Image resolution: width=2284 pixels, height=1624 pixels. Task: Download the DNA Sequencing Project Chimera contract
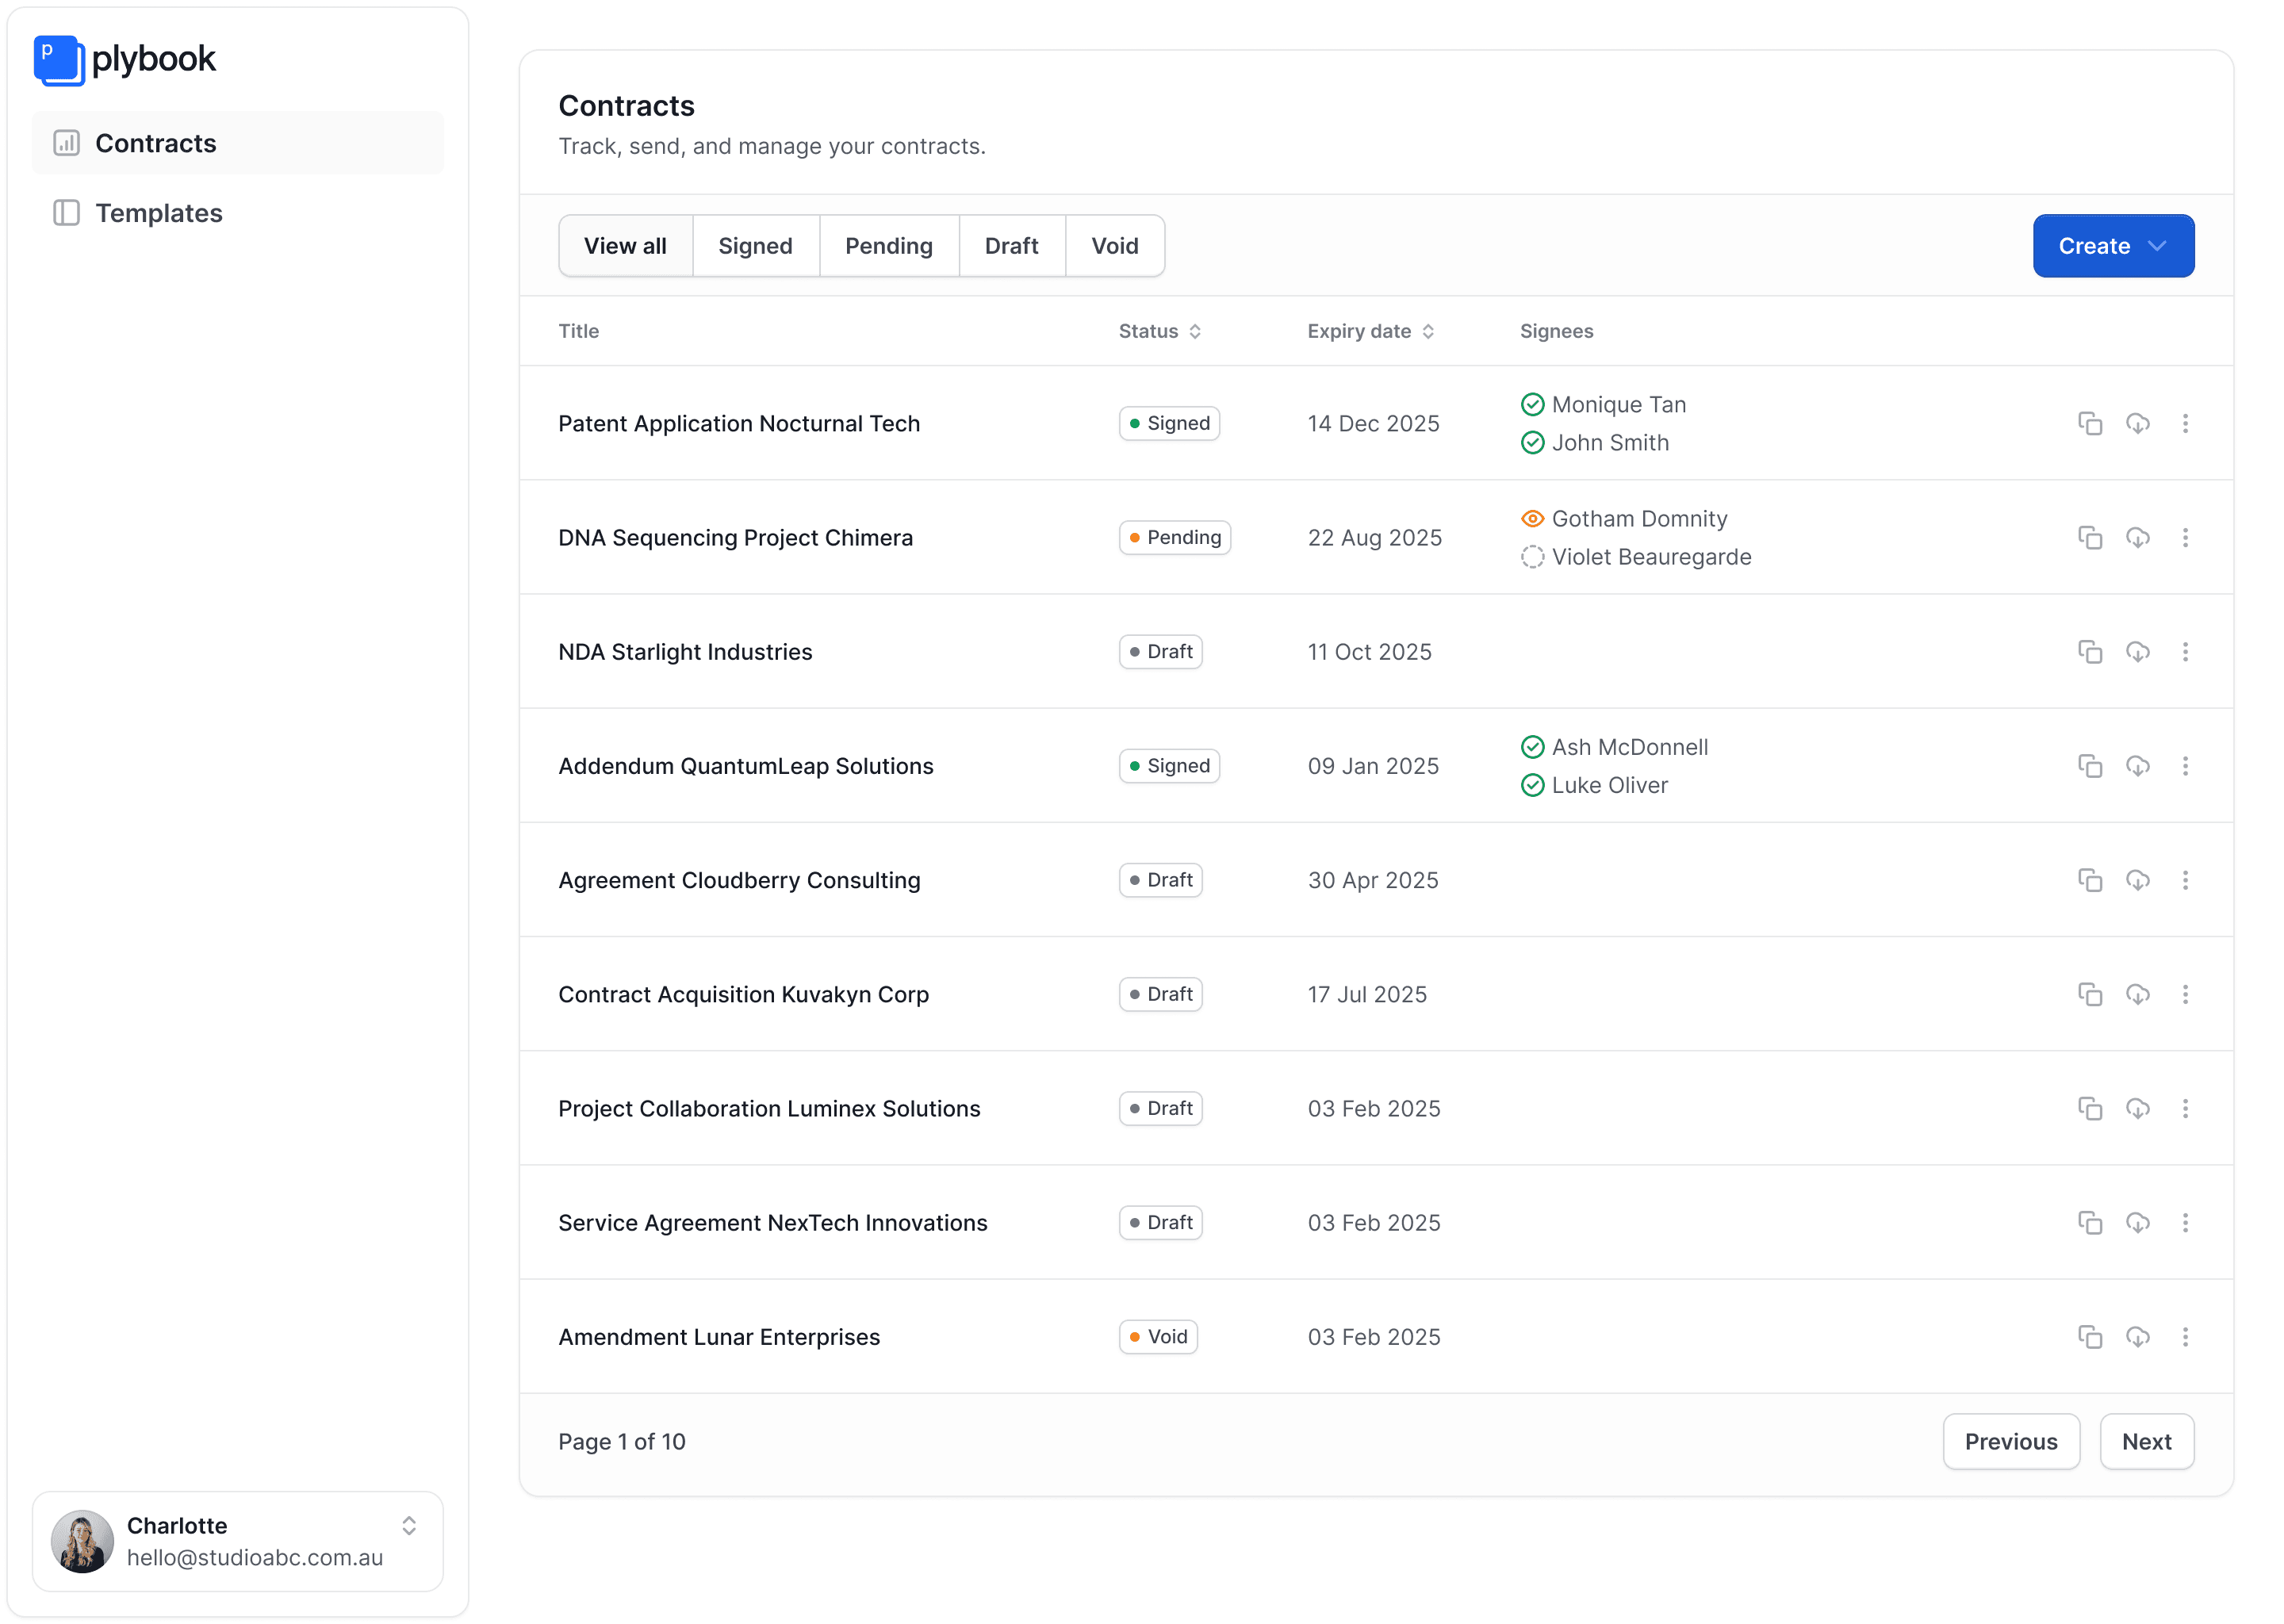coord(2137,538)
